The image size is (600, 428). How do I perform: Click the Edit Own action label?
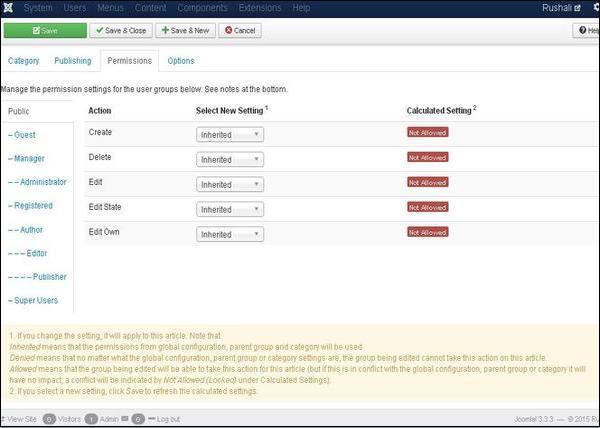pyautogui.click(x=104, y=232)
